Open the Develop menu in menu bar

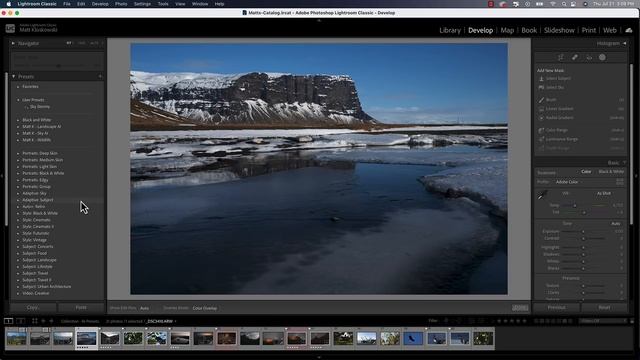click(100, 4)
